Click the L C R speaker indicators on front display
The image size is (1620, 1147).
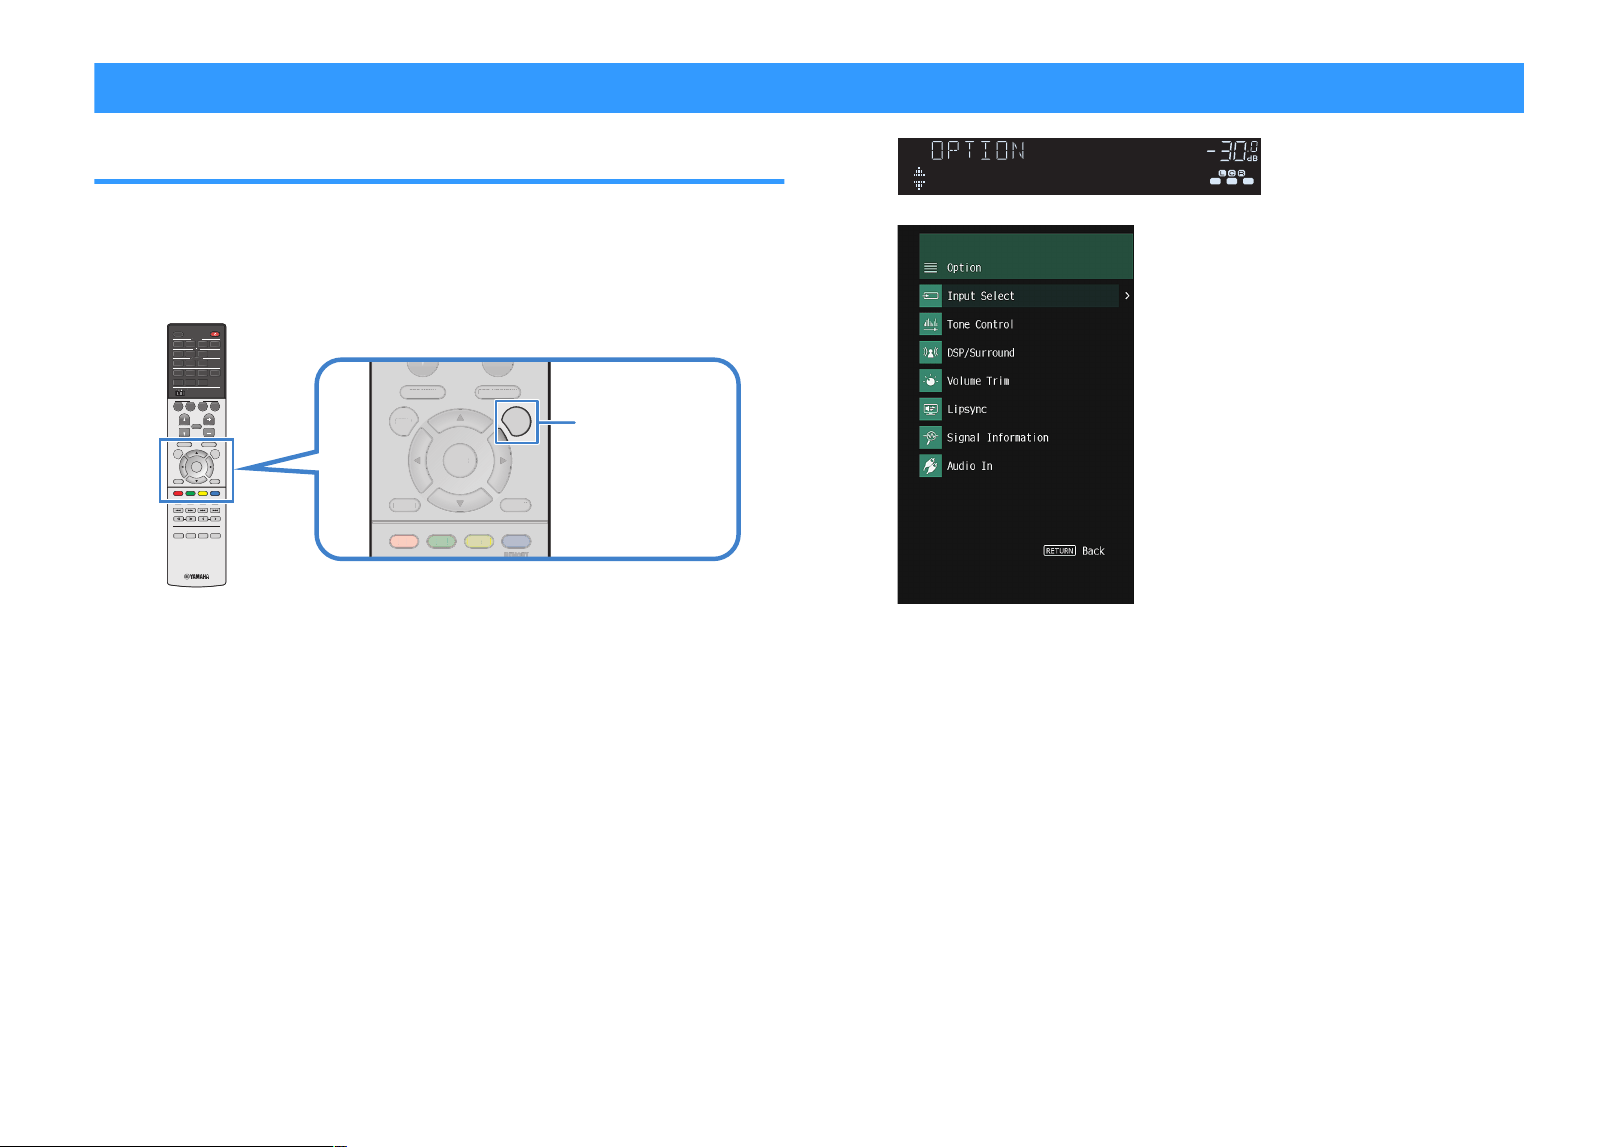(x=1232, y=177)
